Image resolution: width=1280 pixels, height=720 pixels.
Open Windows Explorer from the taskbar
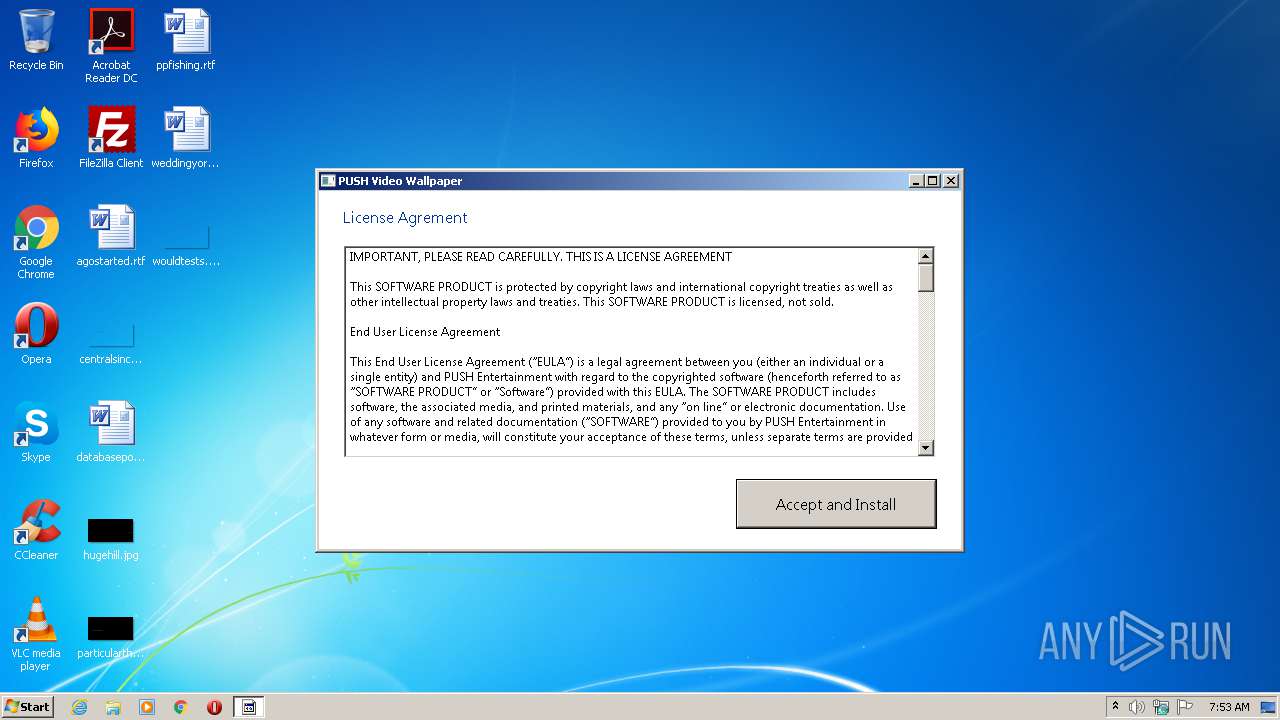[x=113, y=707]
